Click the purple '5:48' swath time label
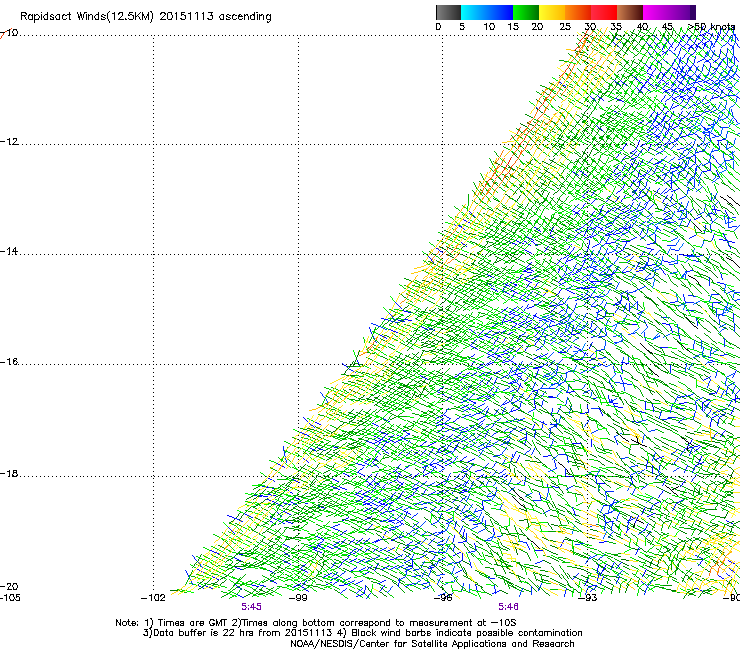 508,607
